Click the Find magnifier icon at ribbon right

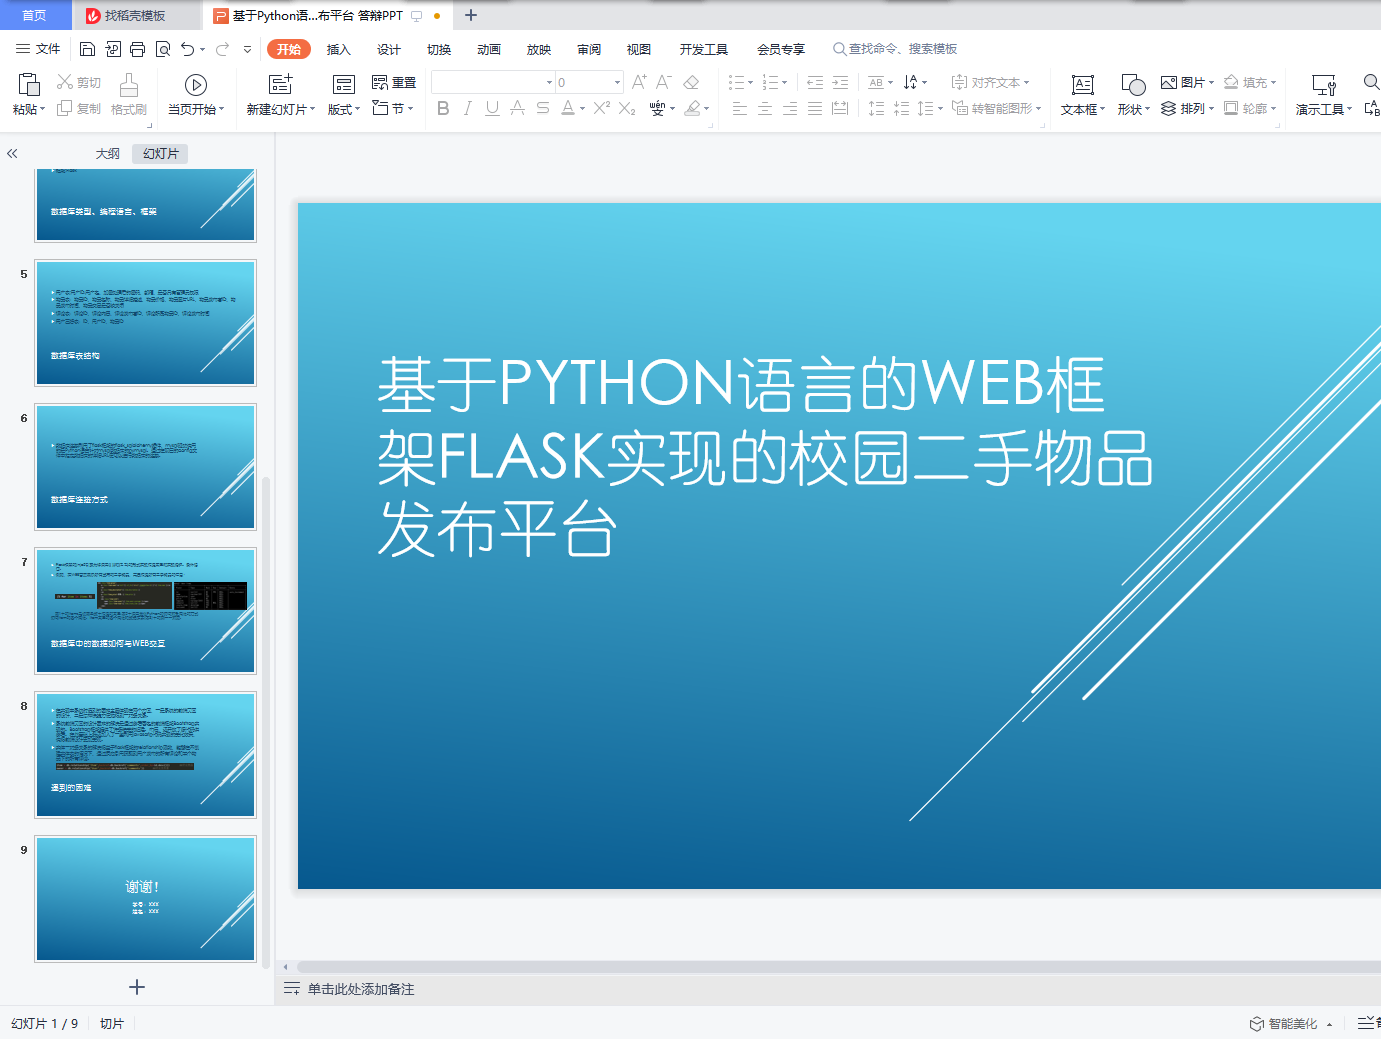pyautogui.click(x=1372, y=82)
